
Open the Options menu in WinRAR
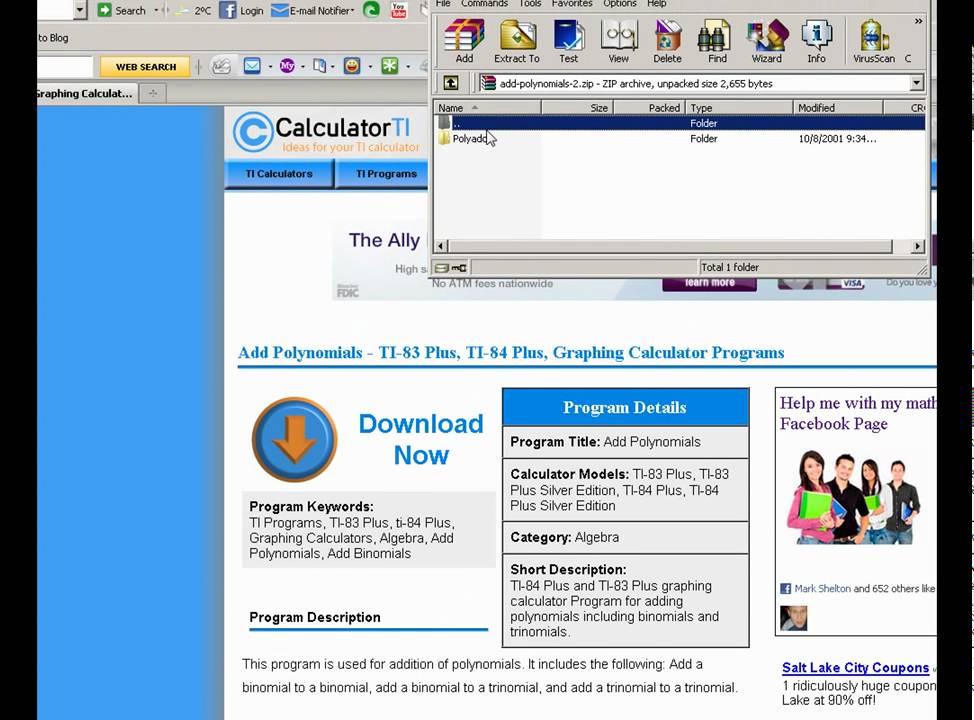[x=620, y=3]
